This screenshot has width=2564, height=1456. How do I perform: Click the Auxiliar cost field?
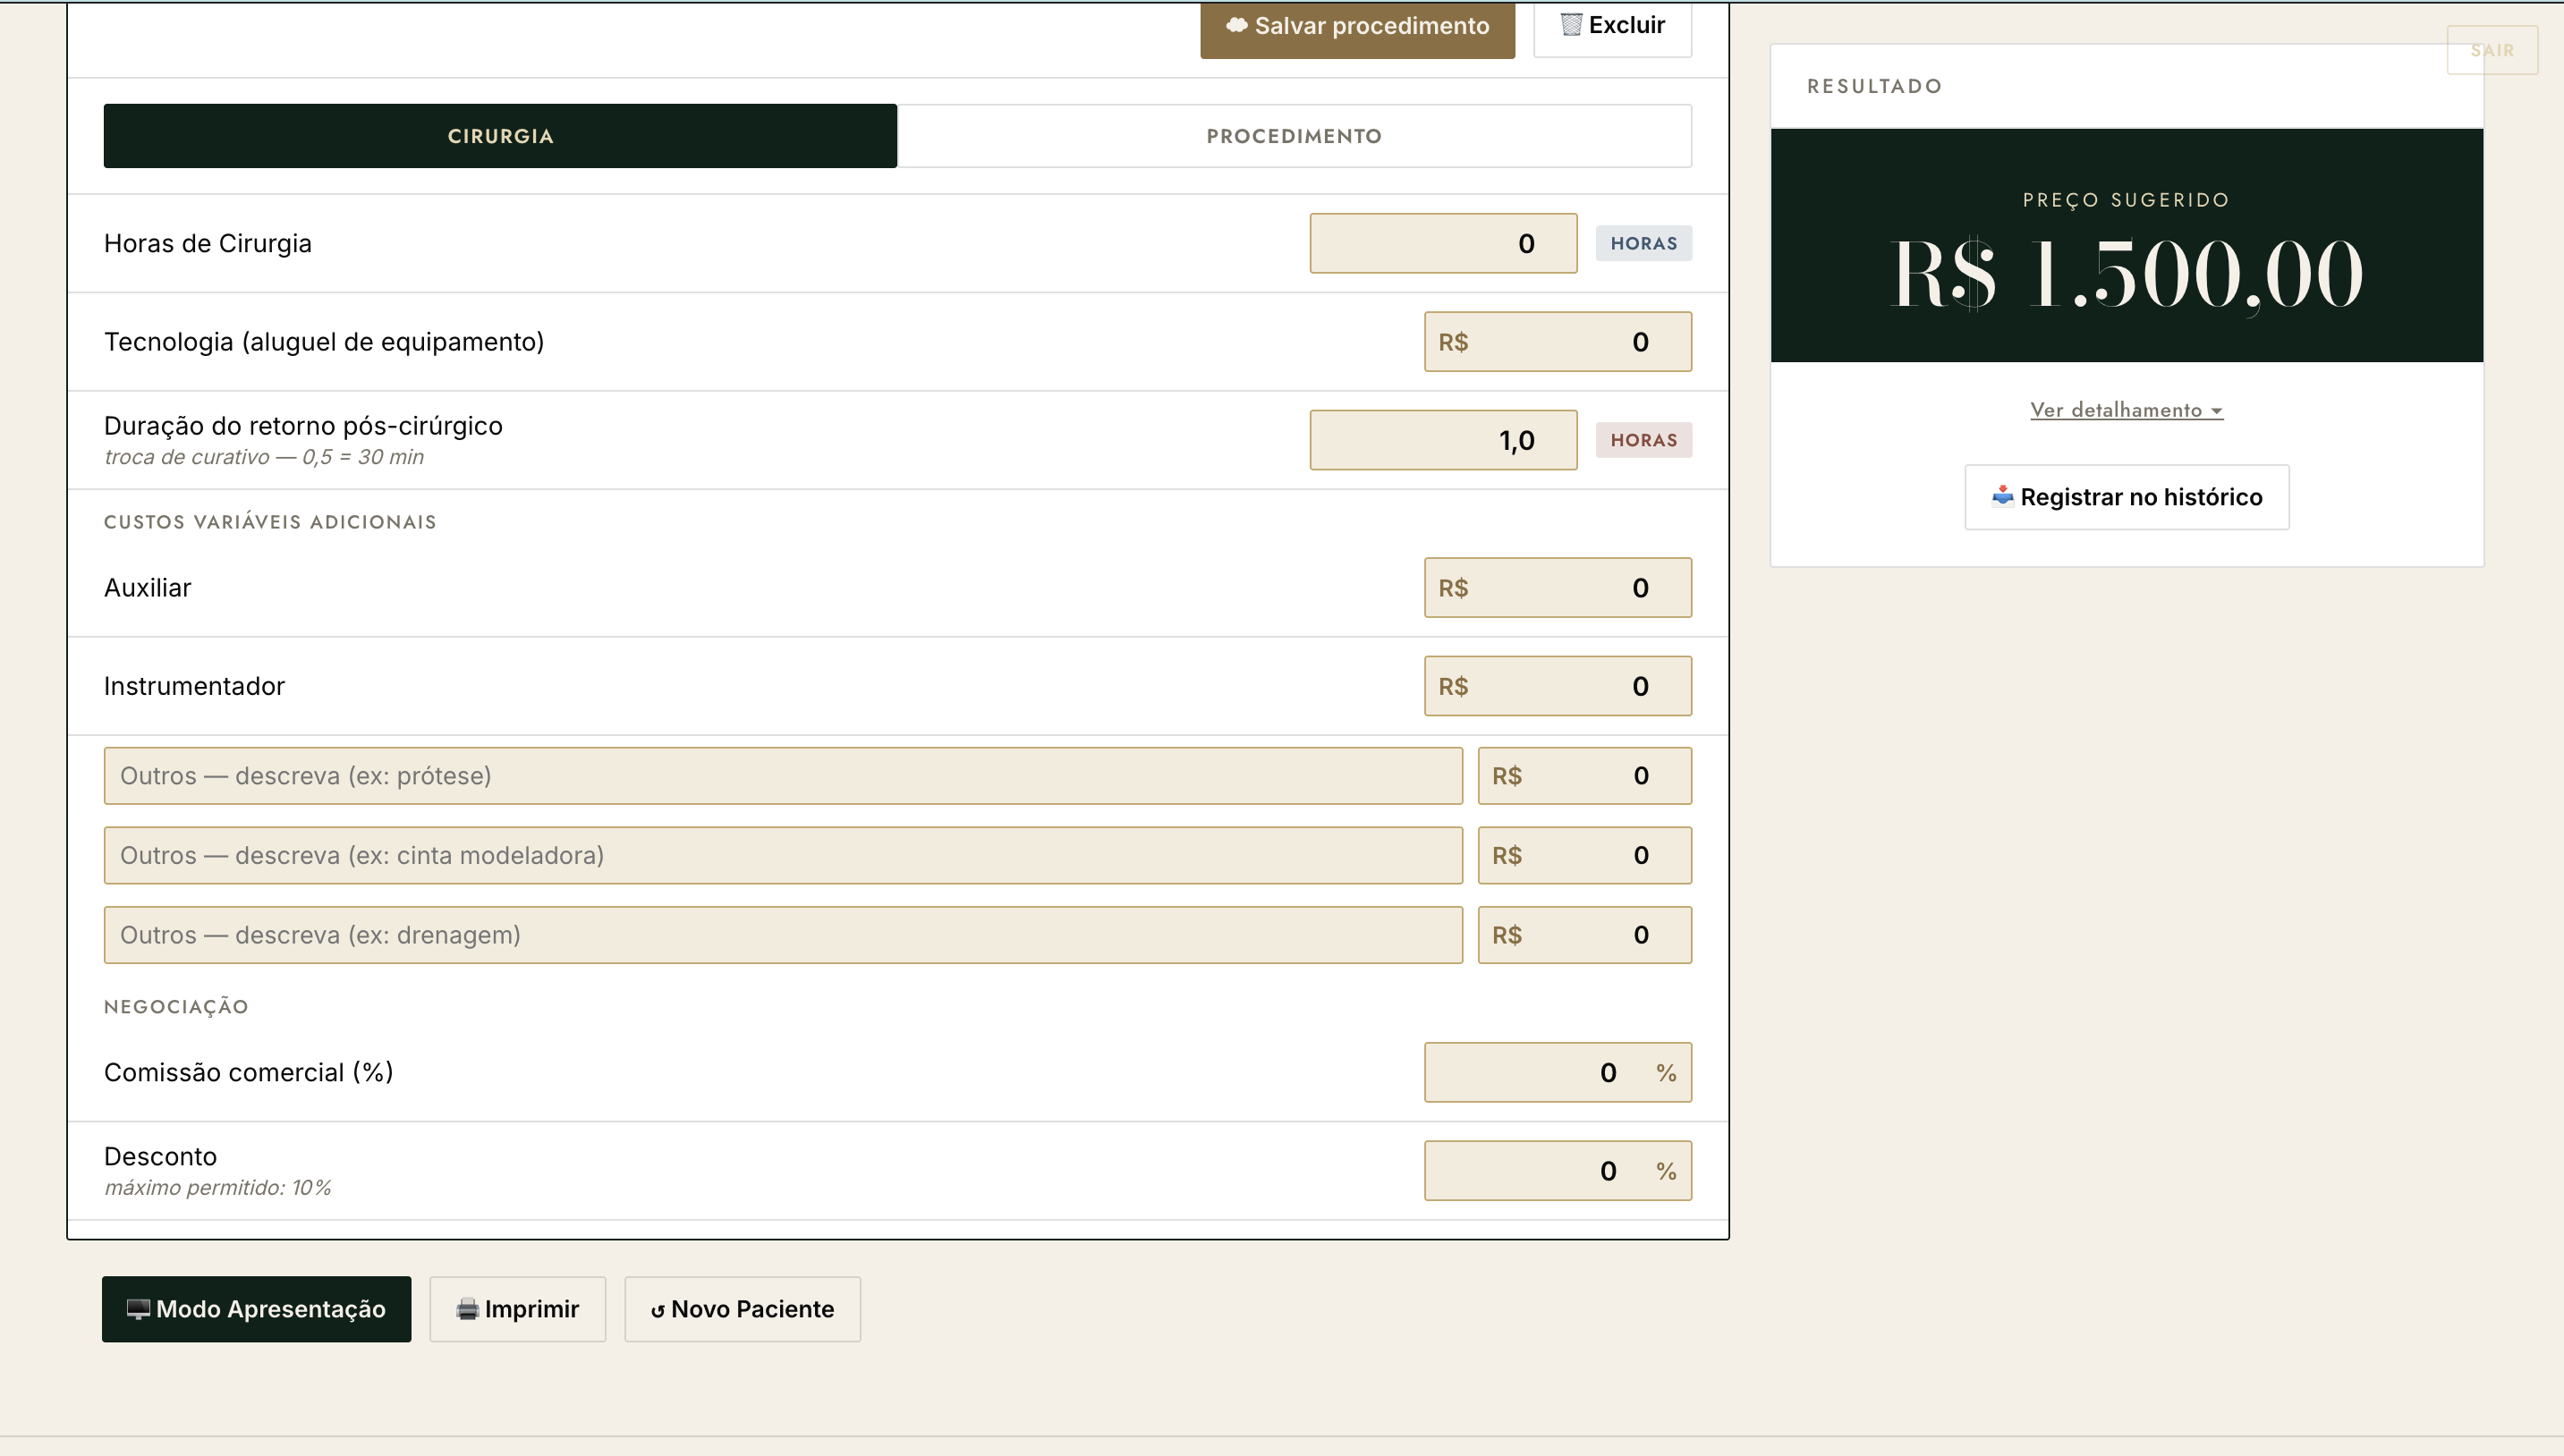1557,588
